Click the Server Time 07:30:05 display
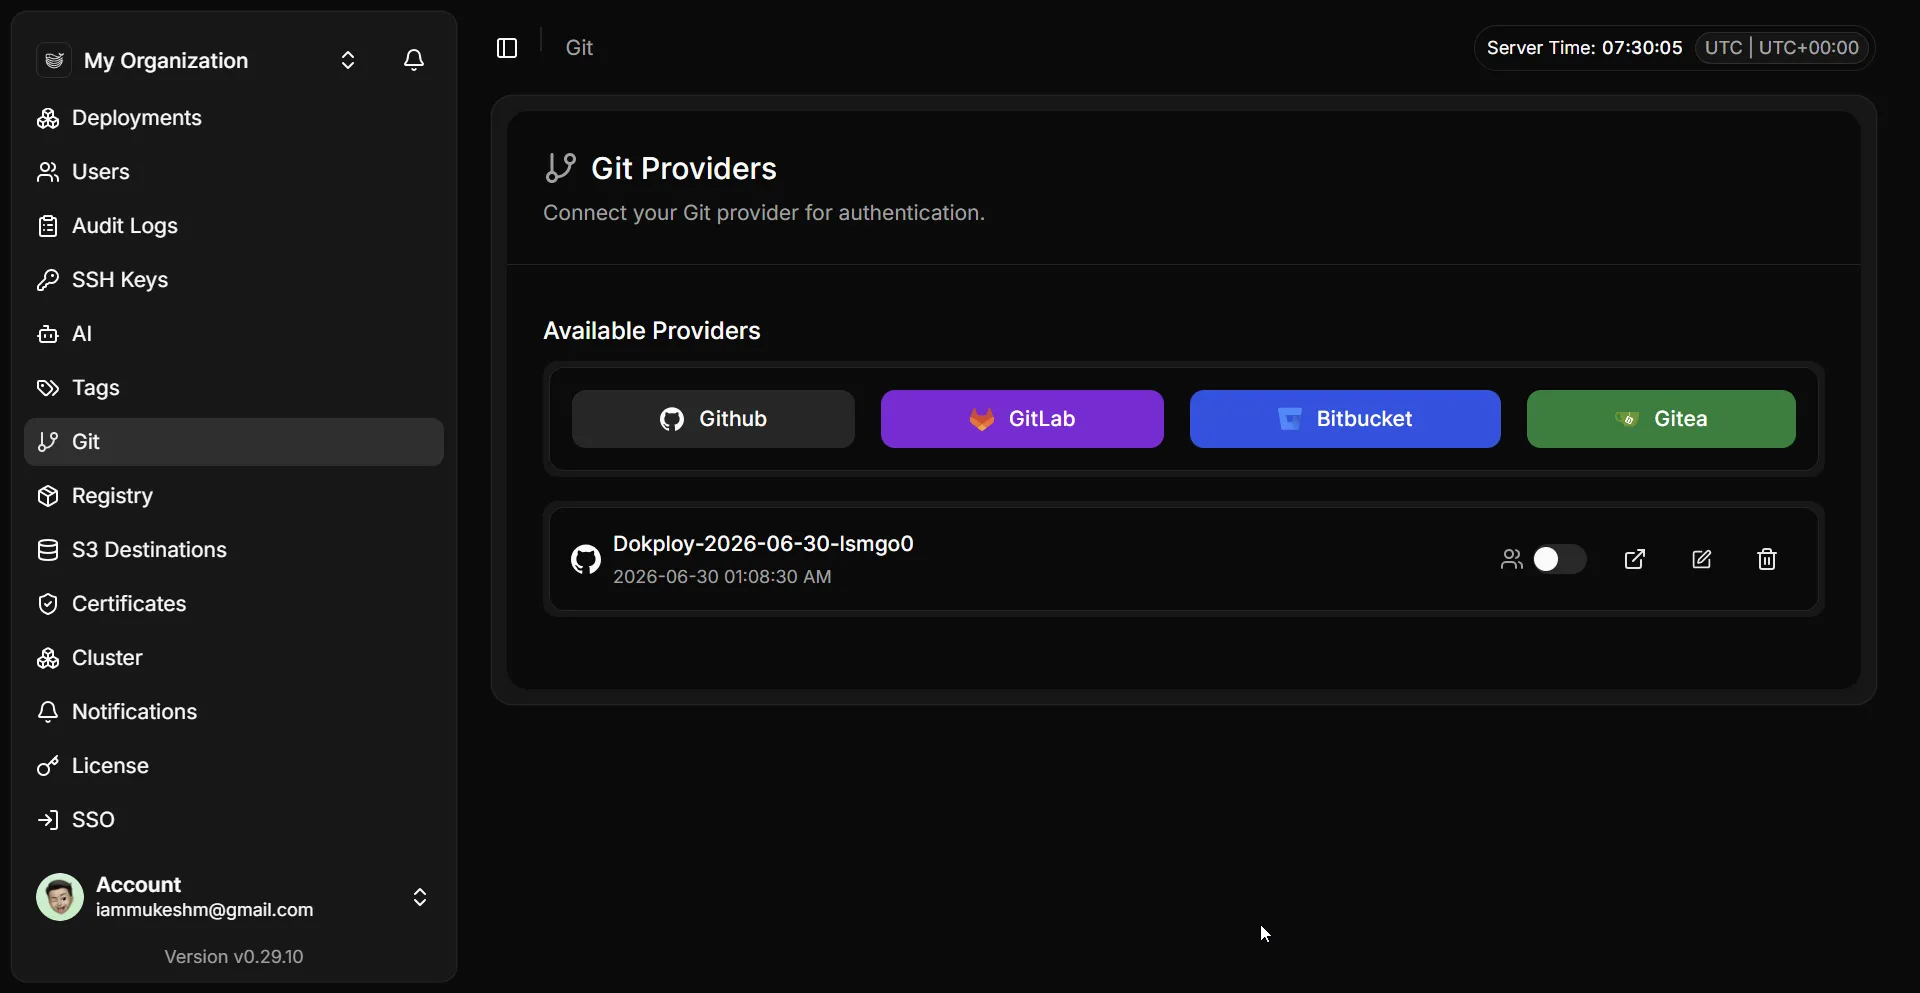Image resolution: width=1920 pixels, height=993 pixels. (1584, 48)
